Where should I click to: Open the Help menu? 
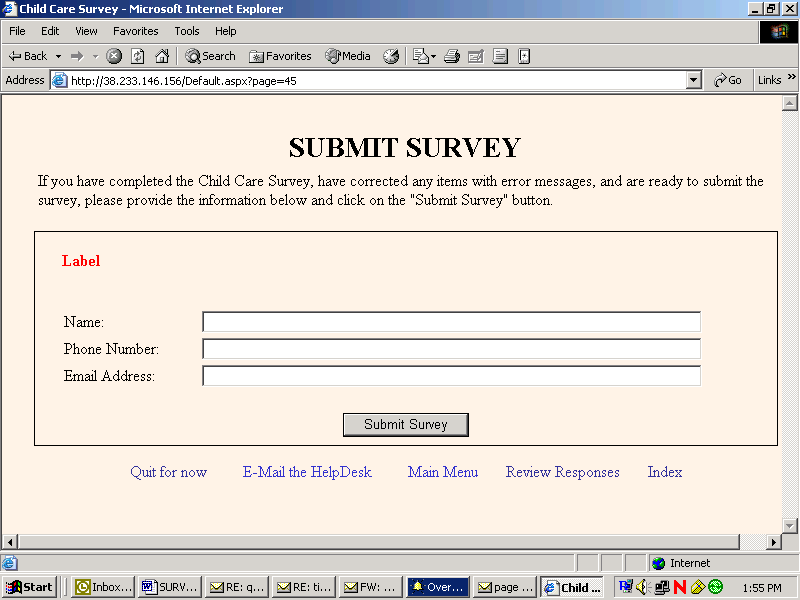226,31
